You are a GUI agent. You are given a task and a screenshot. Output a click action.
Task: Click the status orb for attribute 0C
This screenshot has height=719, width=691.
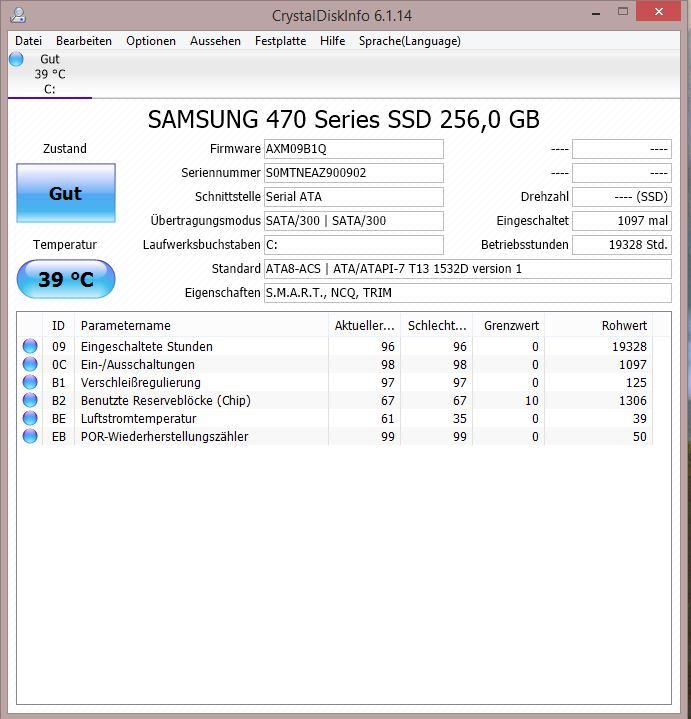[x=30, y=364]
